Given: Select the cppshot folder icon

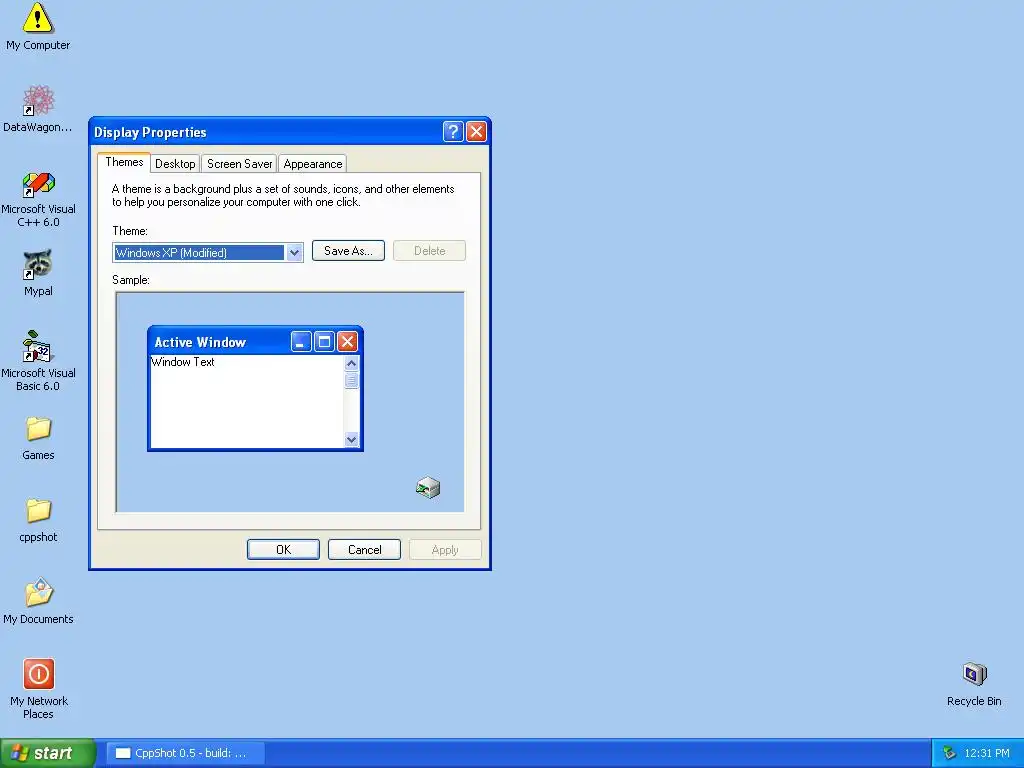Looking at the screenshot, I should click(38, 520).
